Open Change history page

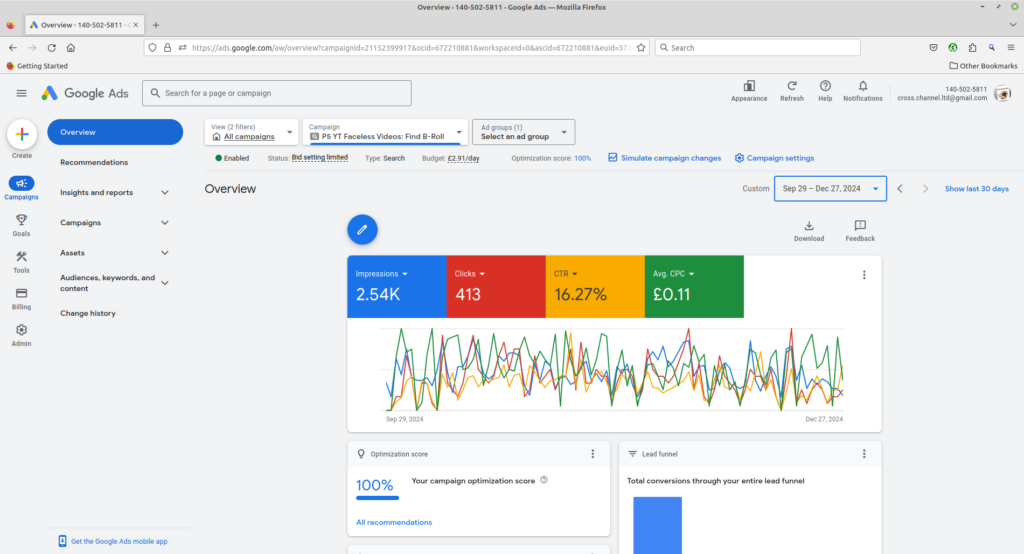tap(88, 313)
